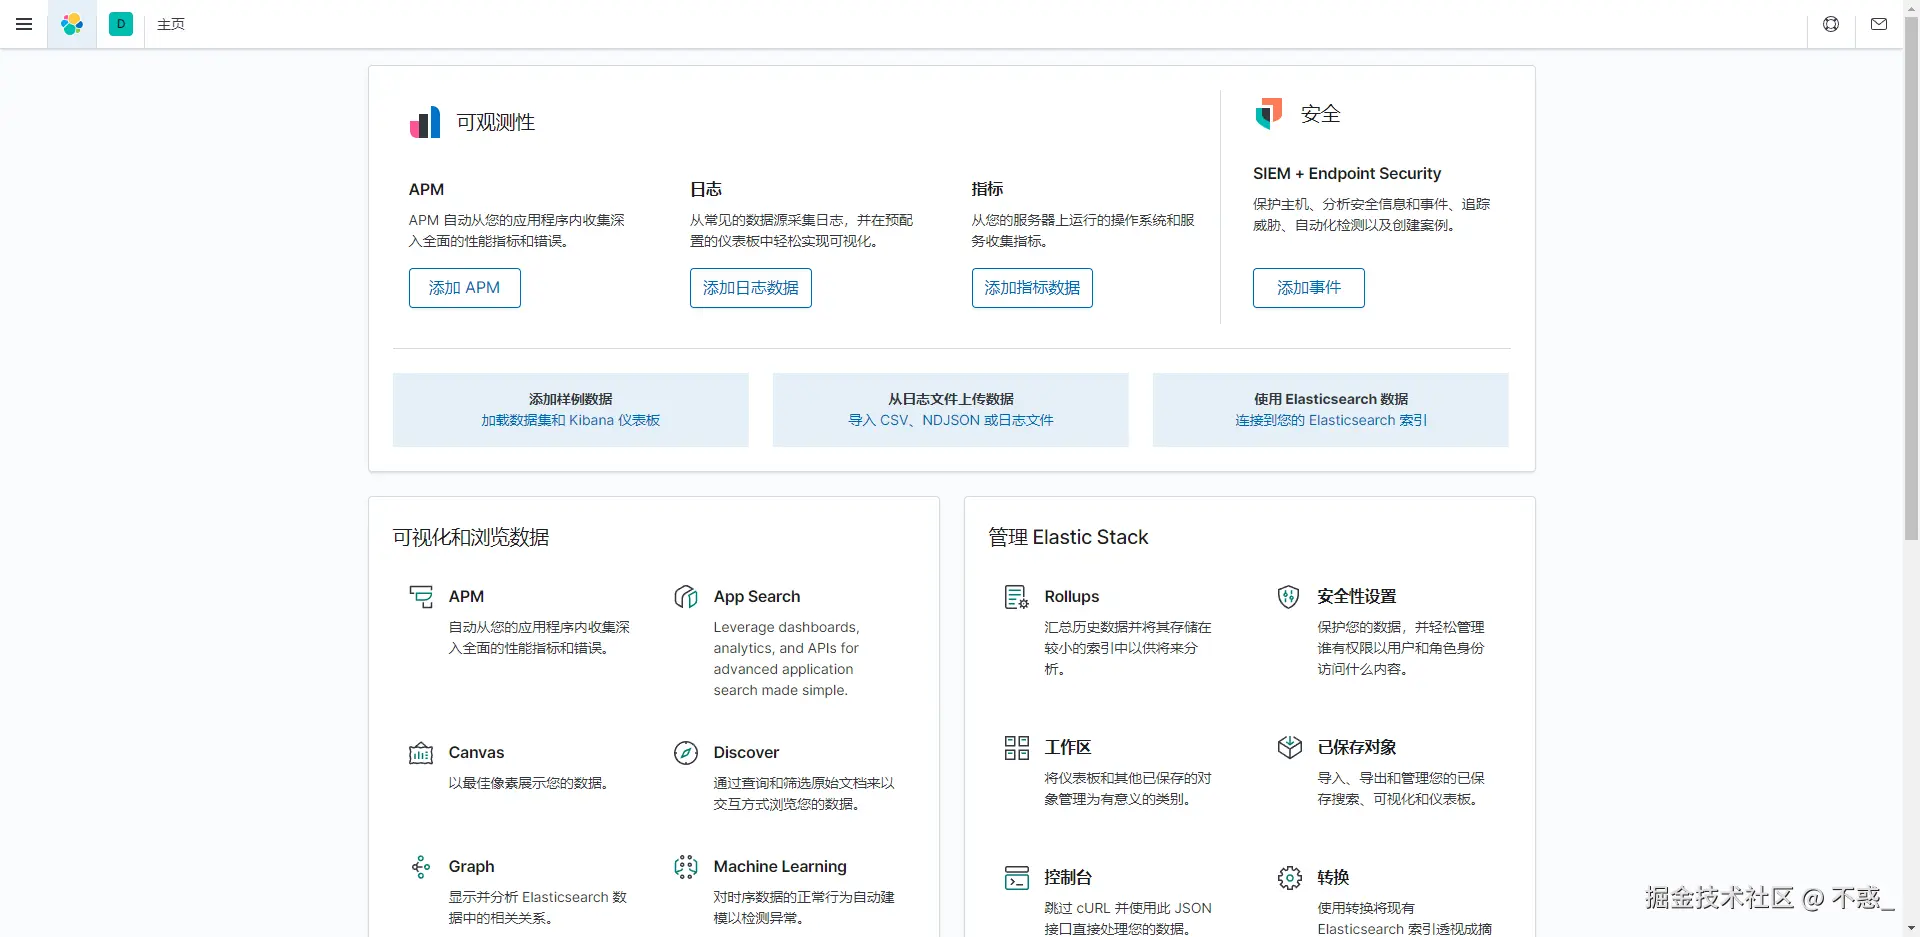Image resolution: width=1920 pixels, height=937 pixels.
Task: Click the App Search icon
Action: tap(686, 597)
